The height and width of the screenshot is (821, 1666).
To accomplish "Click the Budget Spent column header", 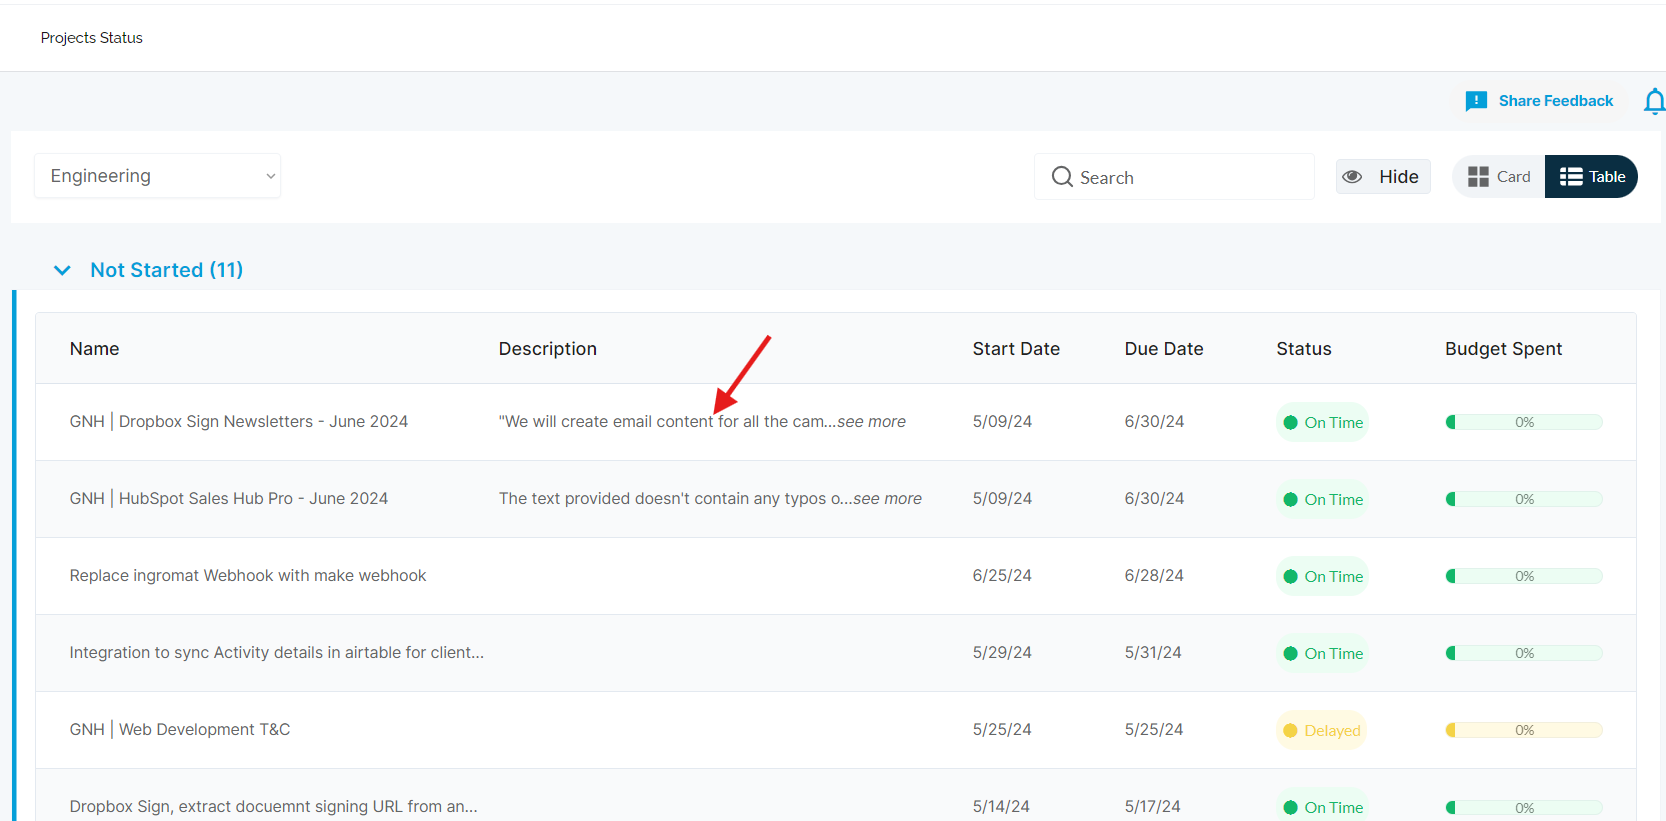I will pos(1502,349).
